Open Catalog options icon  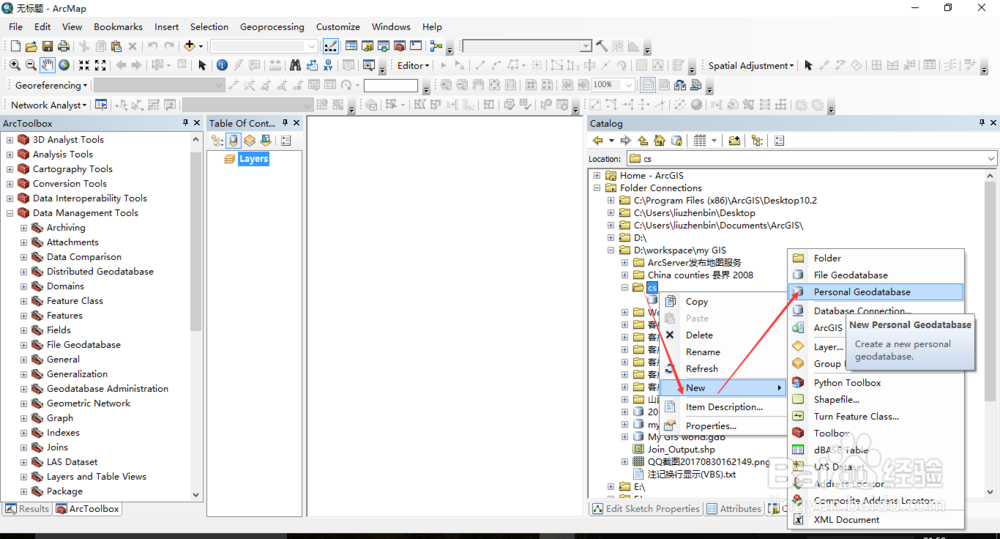coord(779,140)
